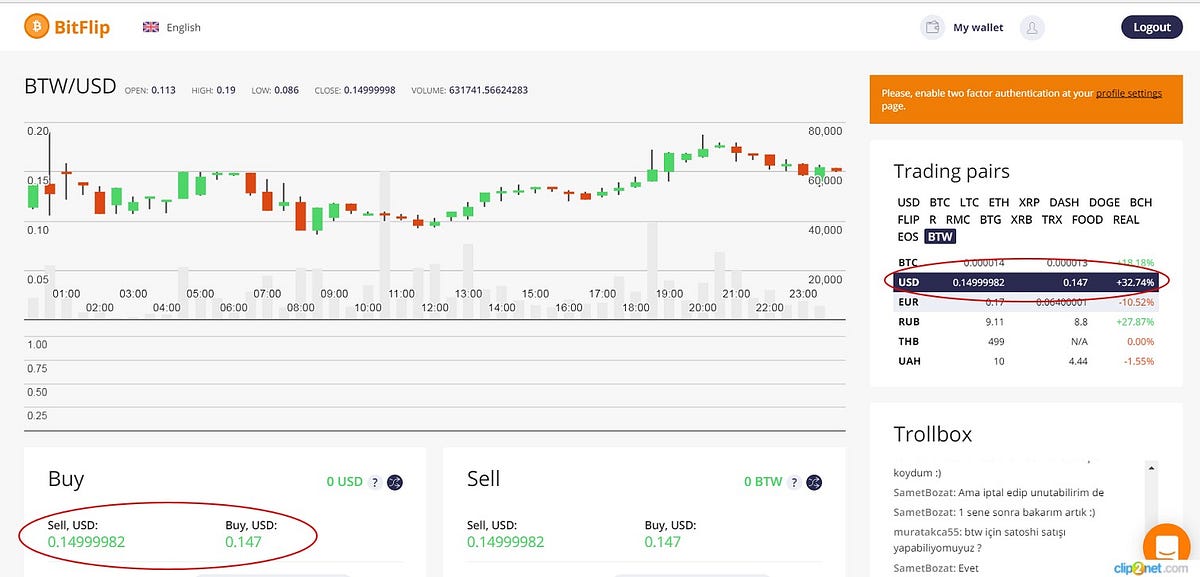Click the 0 USD balance in Buy panel
Image resolution: width=1200 pixels, height=577 pixels.
point(345,482)
